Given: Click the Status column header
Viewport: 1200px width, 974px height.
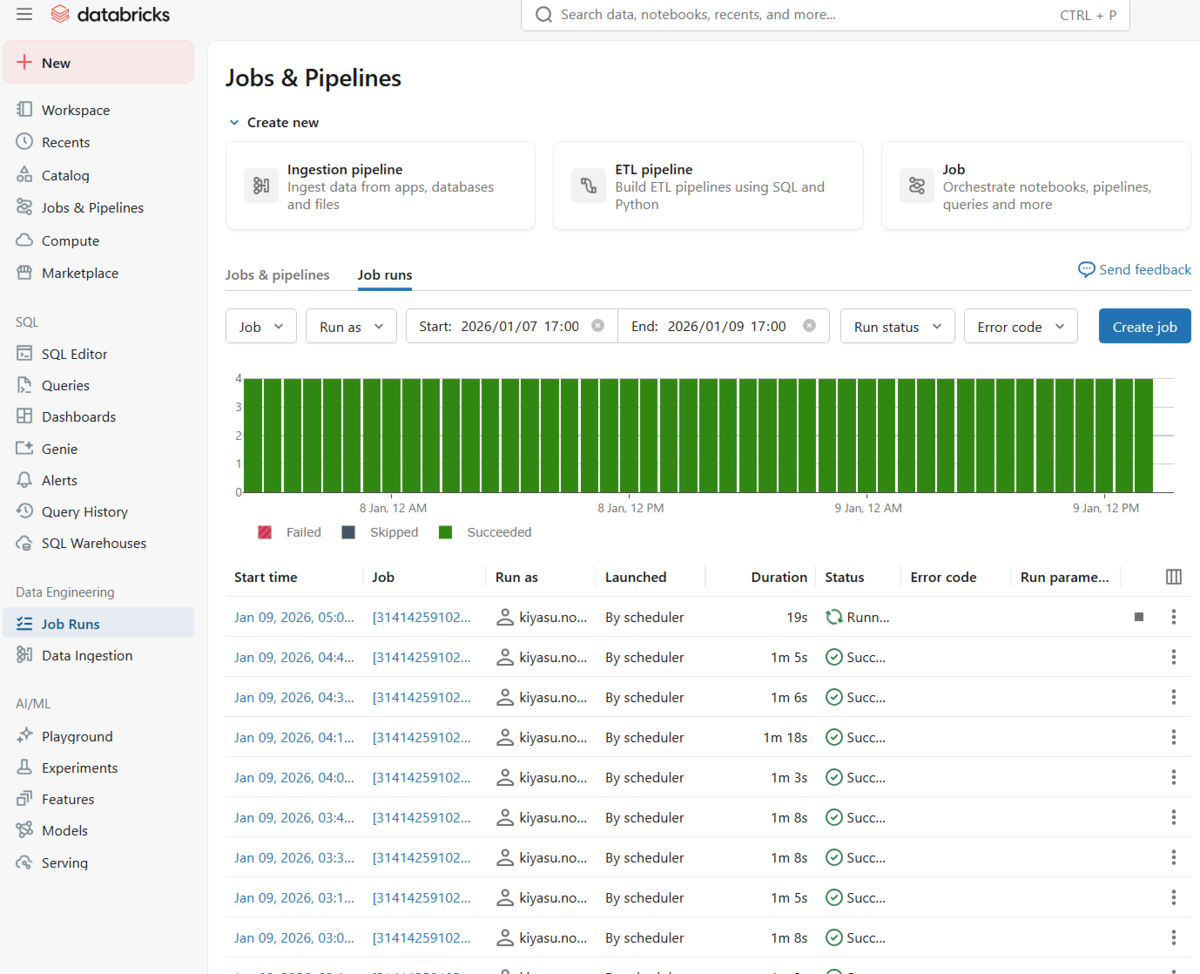Looking at the screenshot, I should coord(844,577).
